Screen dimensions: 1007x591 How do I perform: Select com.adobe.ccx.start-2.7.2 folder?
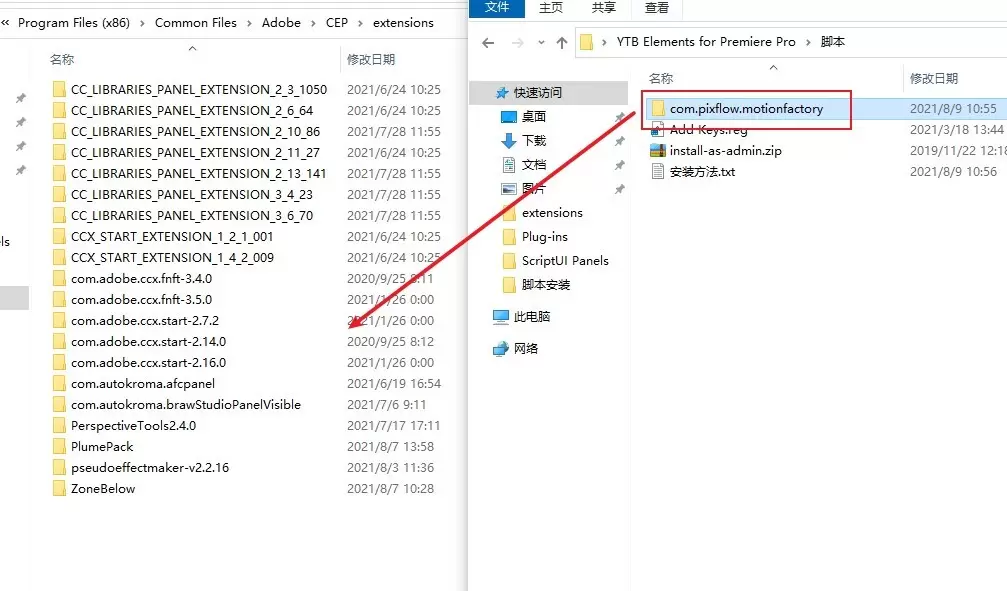coord(136,321)
